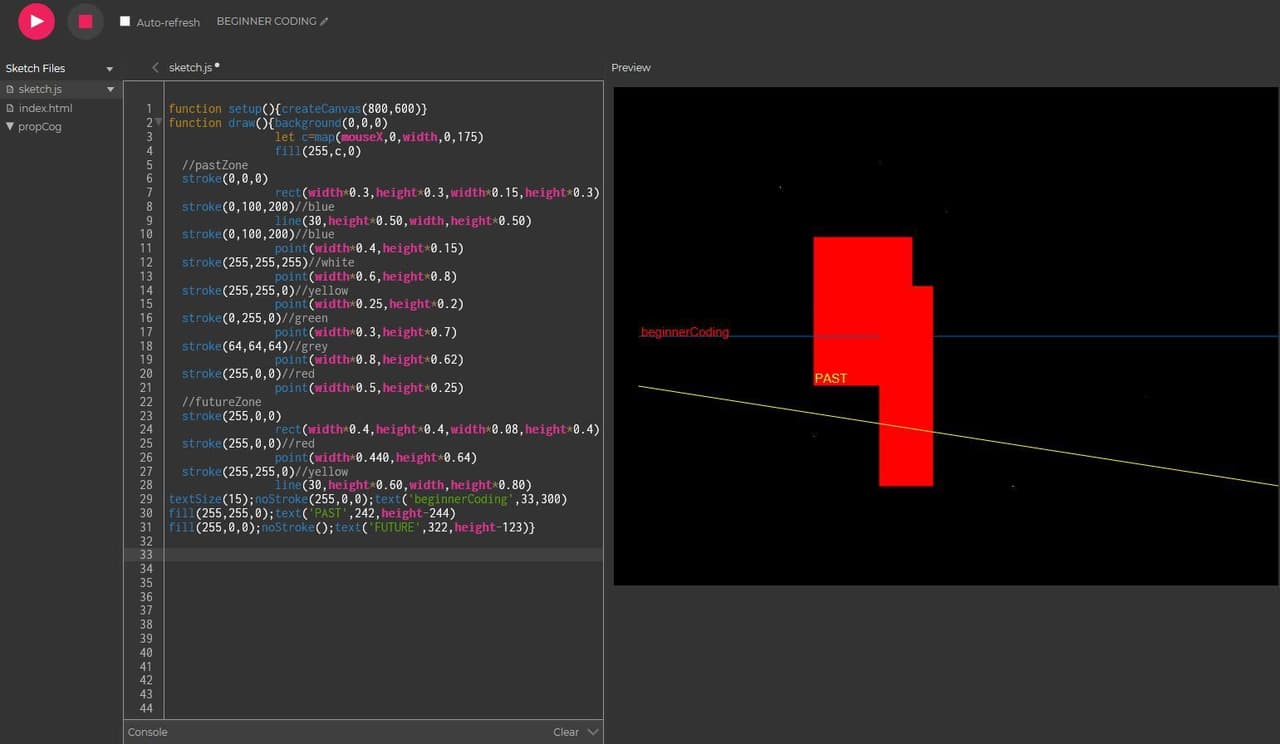Click line number 44 in the gutter
Viewport: 1280px width, 744px height.
pyautogui.click(x=146, y=708)
